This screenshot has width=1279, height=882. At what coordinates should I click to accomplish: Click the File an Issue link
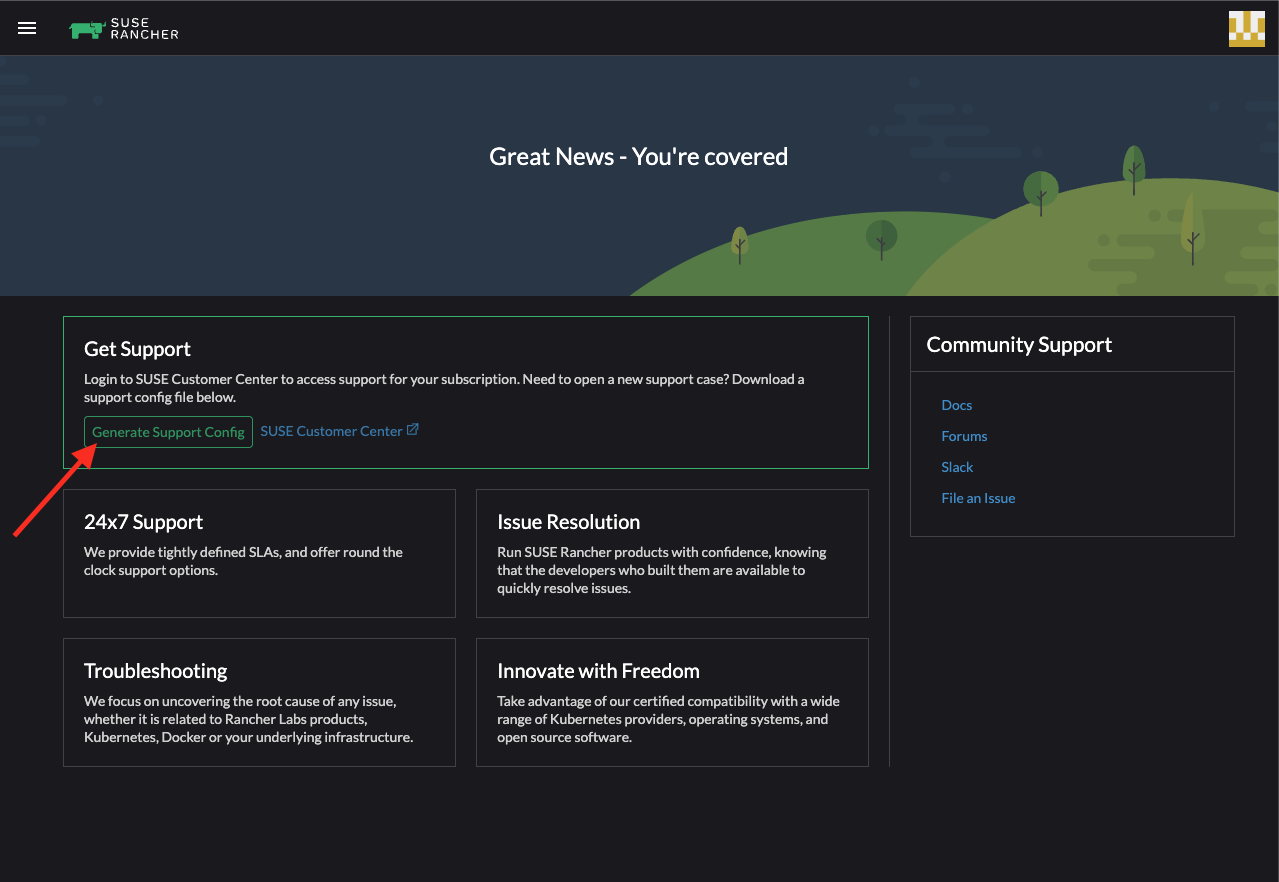(x=978, y=498)
